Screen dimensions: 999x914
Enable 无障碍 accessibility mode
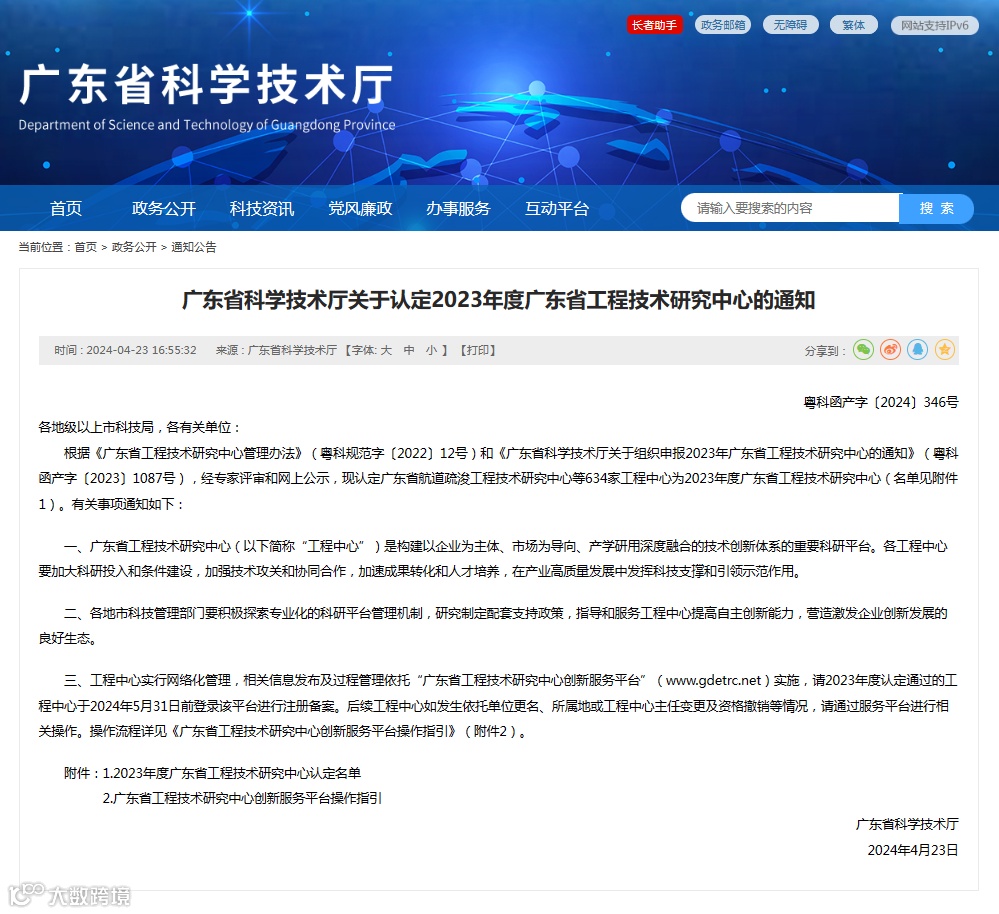(x=790, y=25)
